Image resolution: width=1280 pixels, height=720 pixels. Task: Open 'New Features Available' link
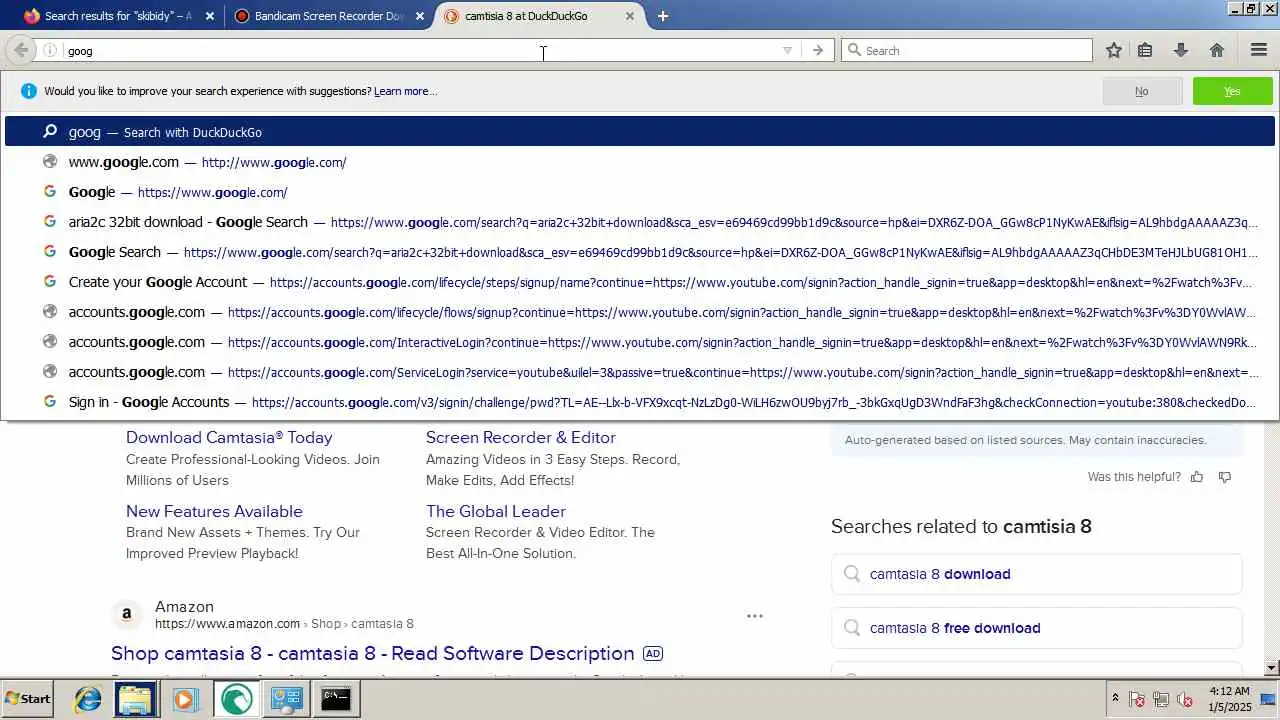[x=214, y=511]
